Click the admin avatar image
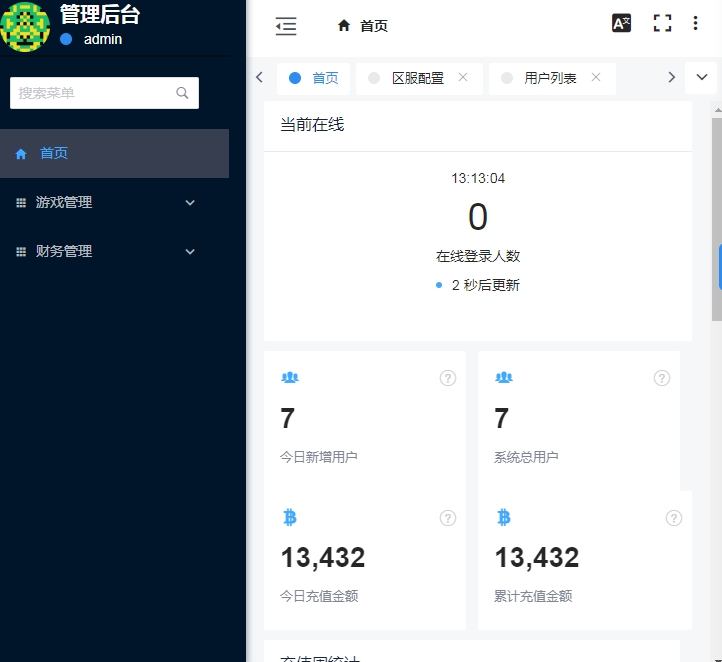 pyautogui.click(x=25, y=26)
